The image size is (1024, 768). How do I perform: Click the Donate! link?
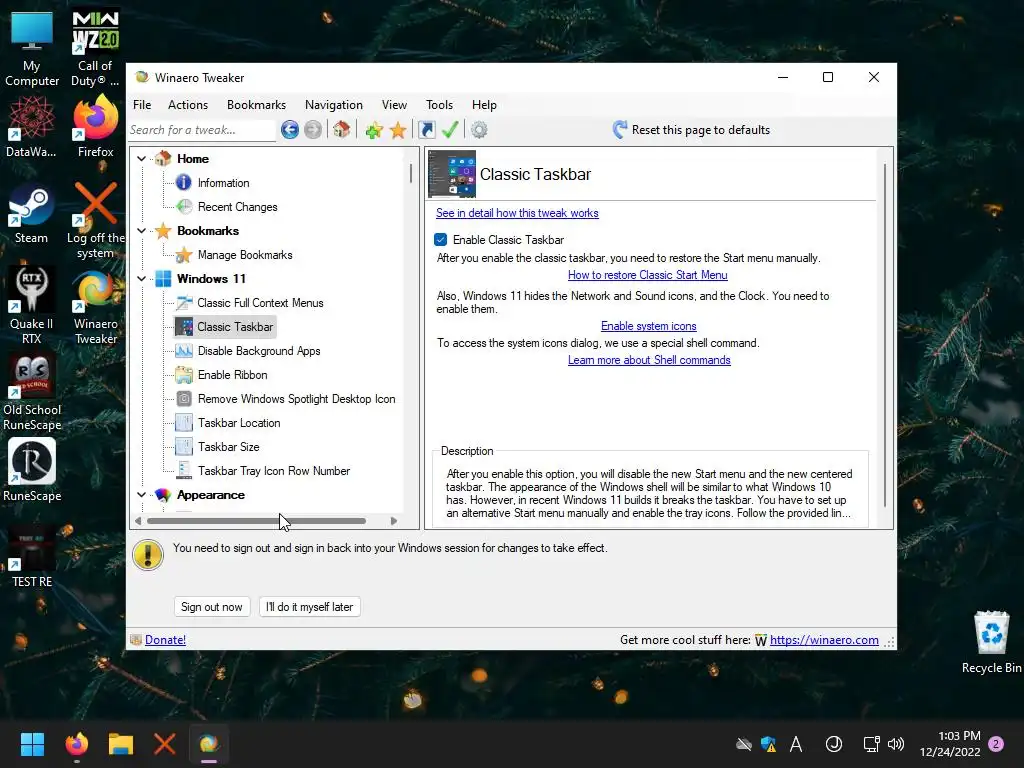tap(165, 640)
